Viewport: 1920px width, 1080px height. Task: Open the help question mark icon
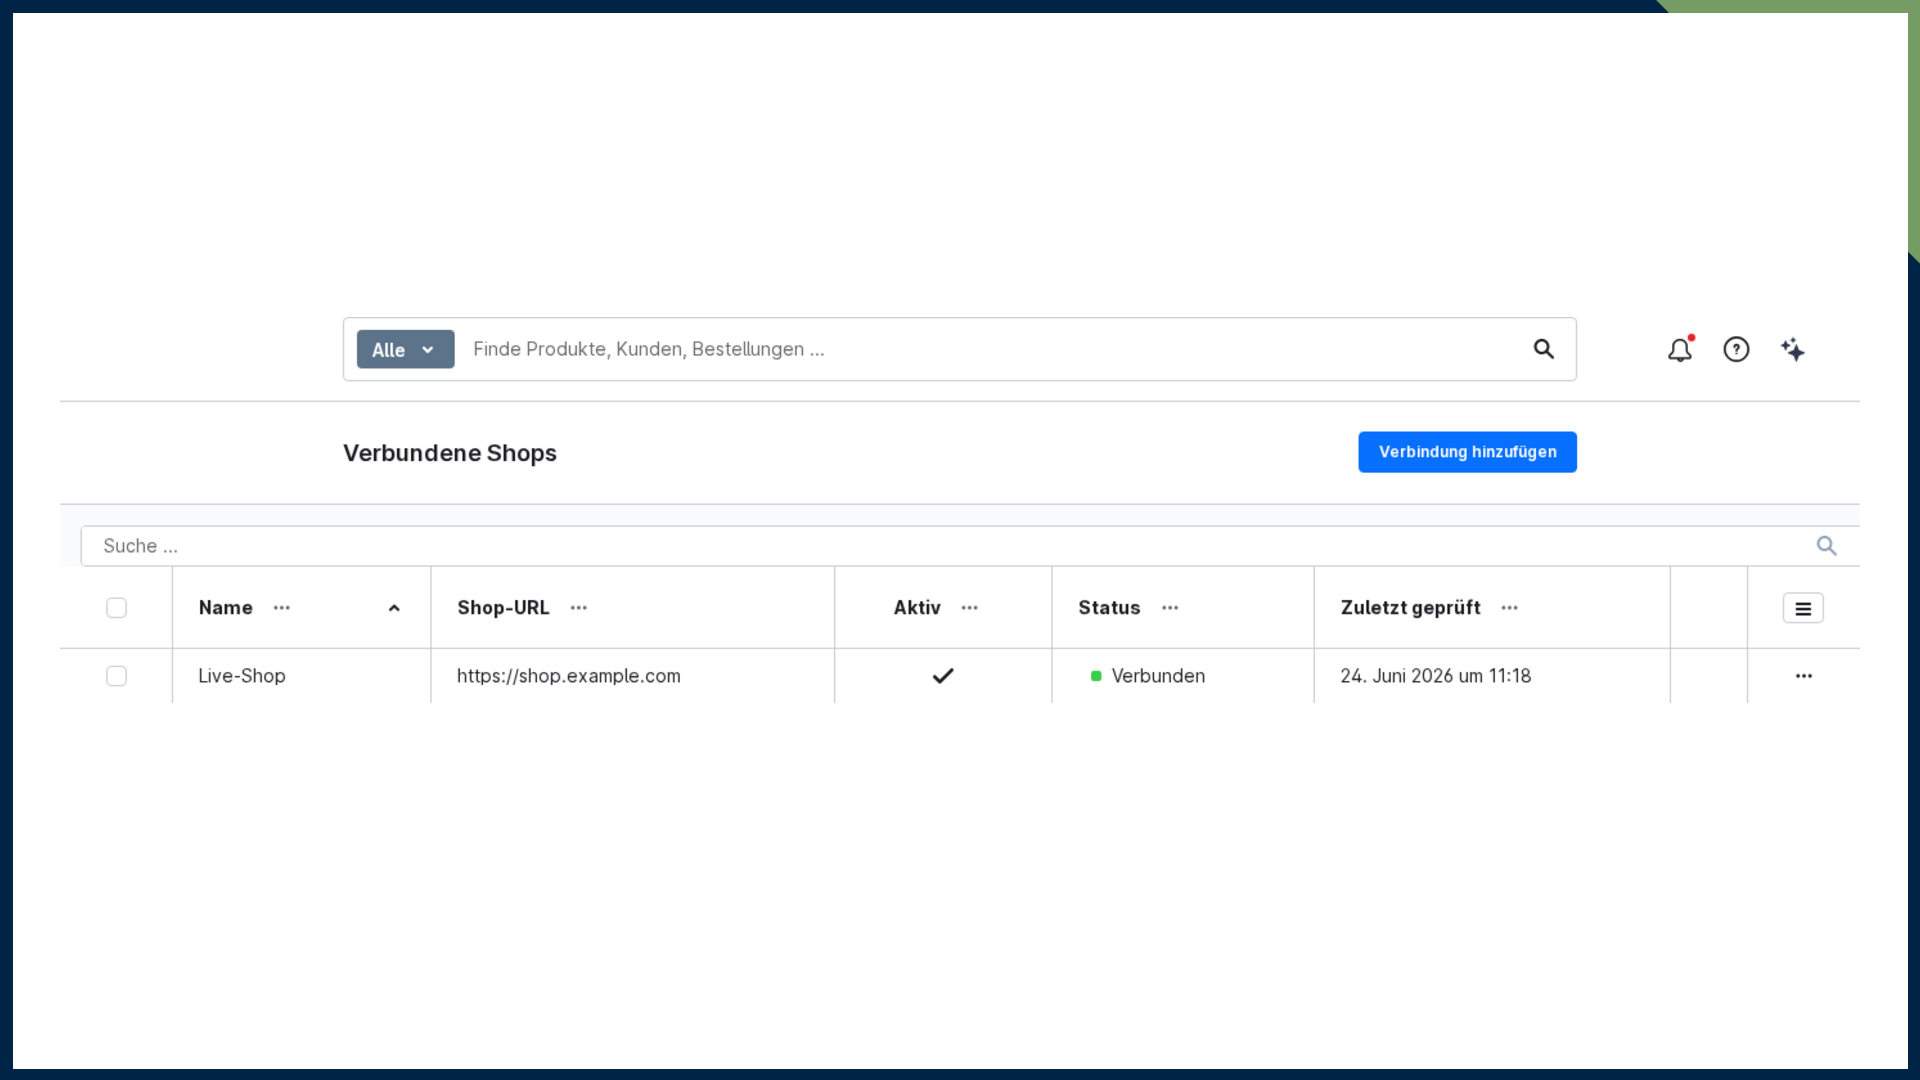point(1736,350)
